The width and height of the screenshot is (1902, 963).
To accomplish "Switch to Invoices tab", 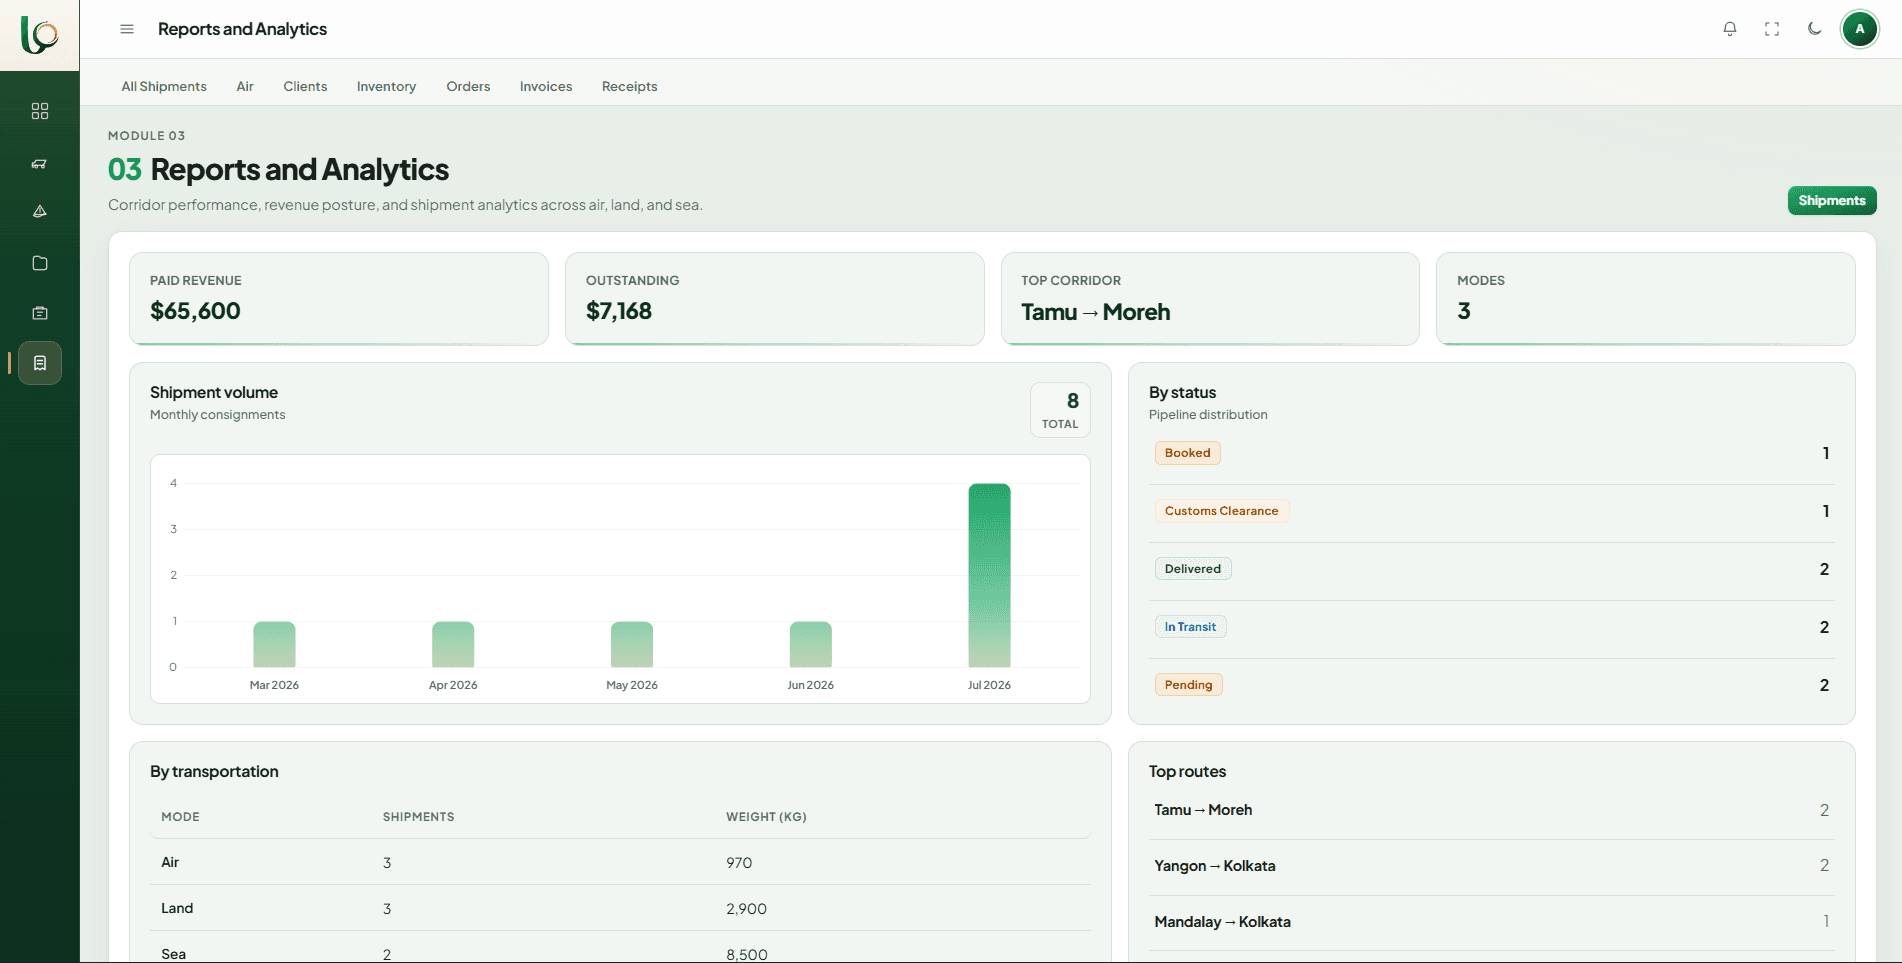I will point(546,87).
